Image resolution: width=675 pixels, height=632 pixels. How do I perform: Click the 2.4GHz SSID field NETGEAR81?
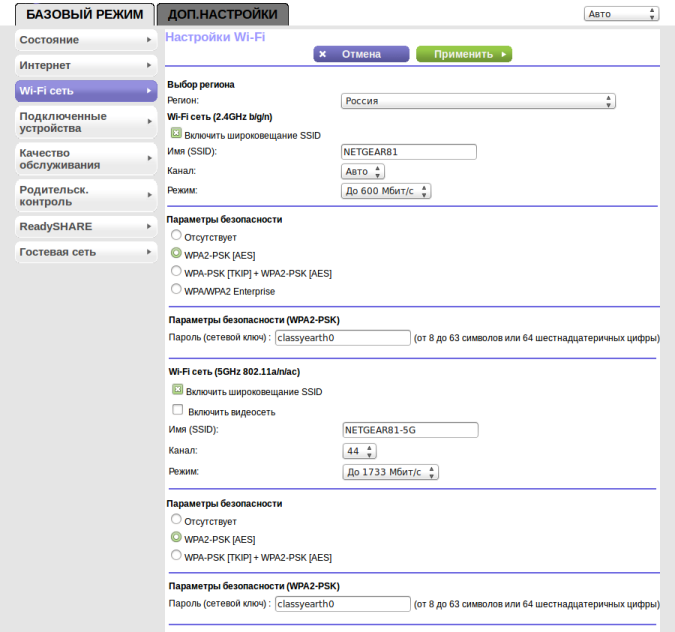[409, 152]
